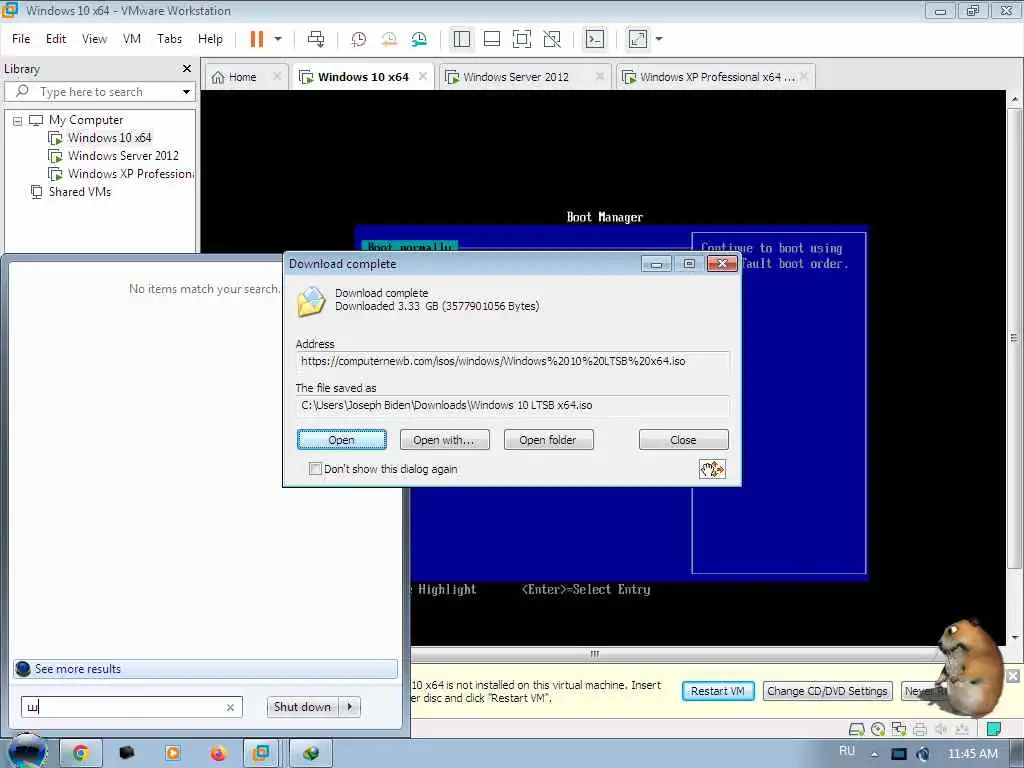Click the file saved as path field
The width and height of the screenshot is (1024, 768).
(513, 406)
